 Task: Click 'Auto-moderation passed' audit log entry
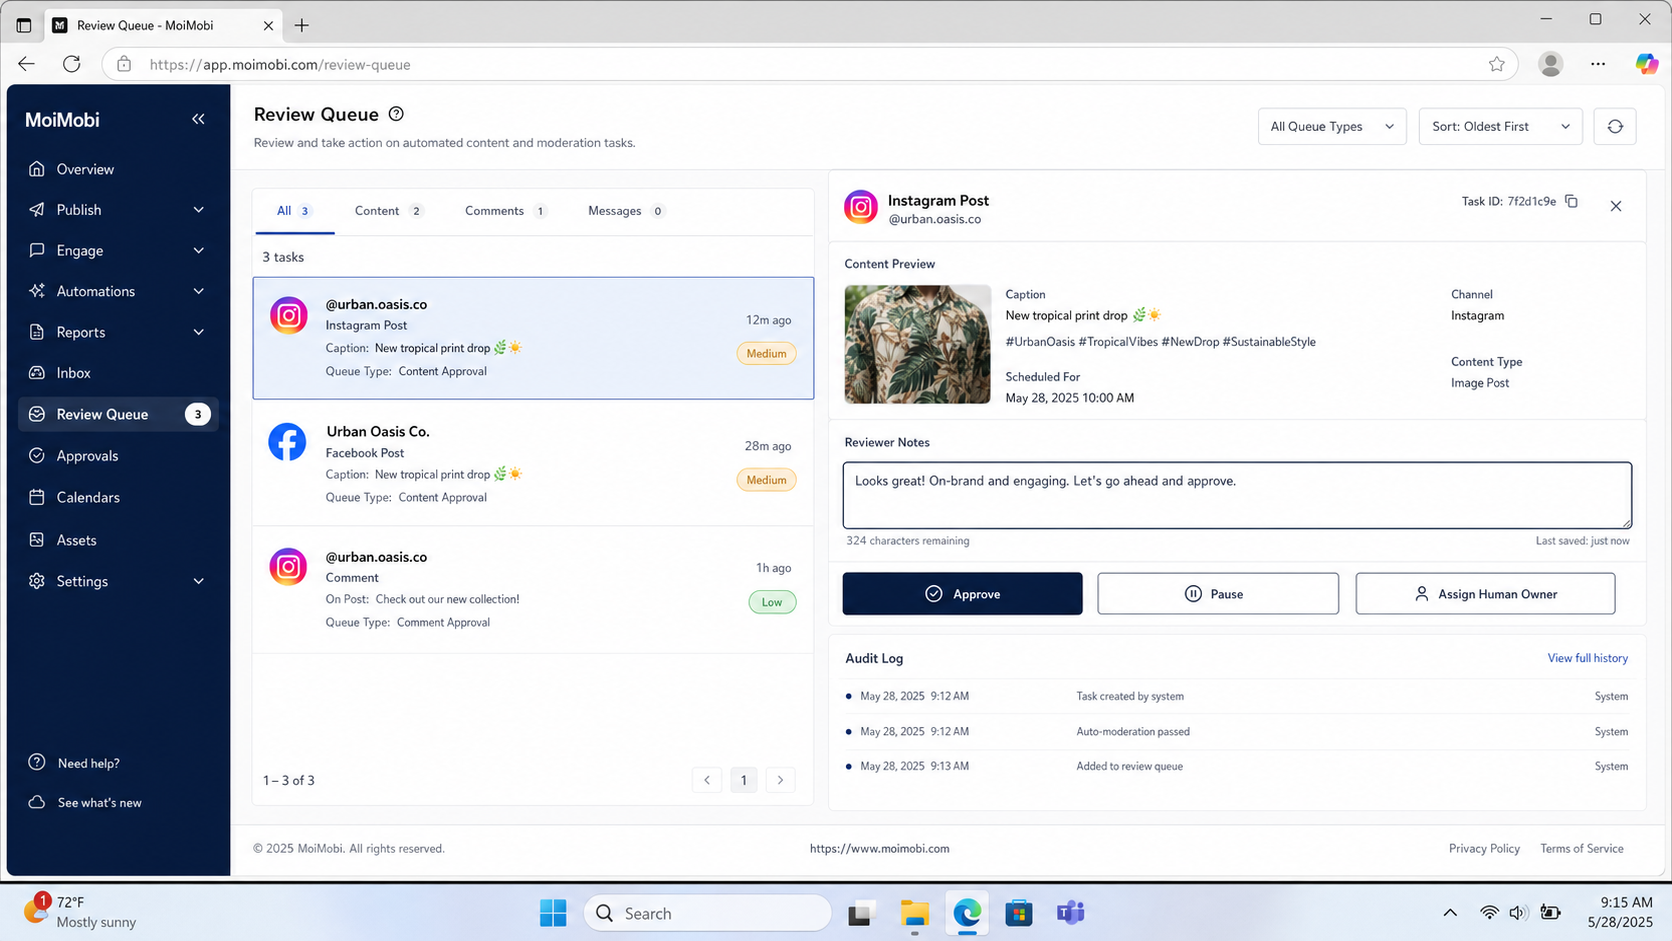tap(1133, 731)
